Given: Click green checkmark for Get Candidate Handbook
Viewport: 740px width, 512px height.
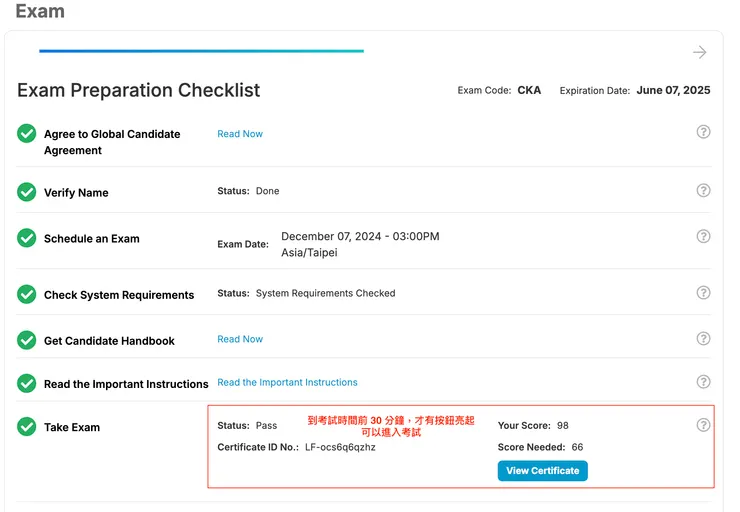Looking at the screenshot, I should 27,340.
